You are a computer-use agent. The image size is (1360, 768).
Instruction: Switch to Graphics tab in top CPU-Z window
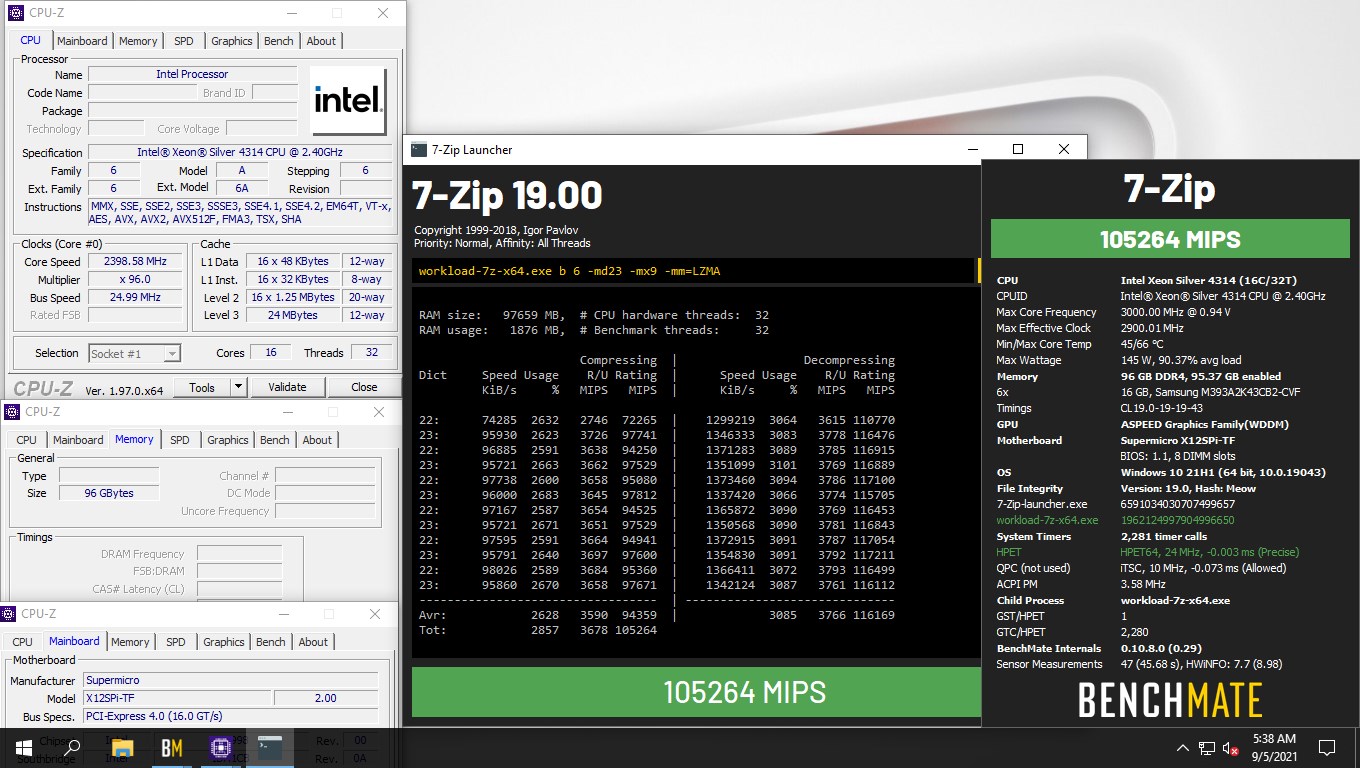(x=232, y=41)
